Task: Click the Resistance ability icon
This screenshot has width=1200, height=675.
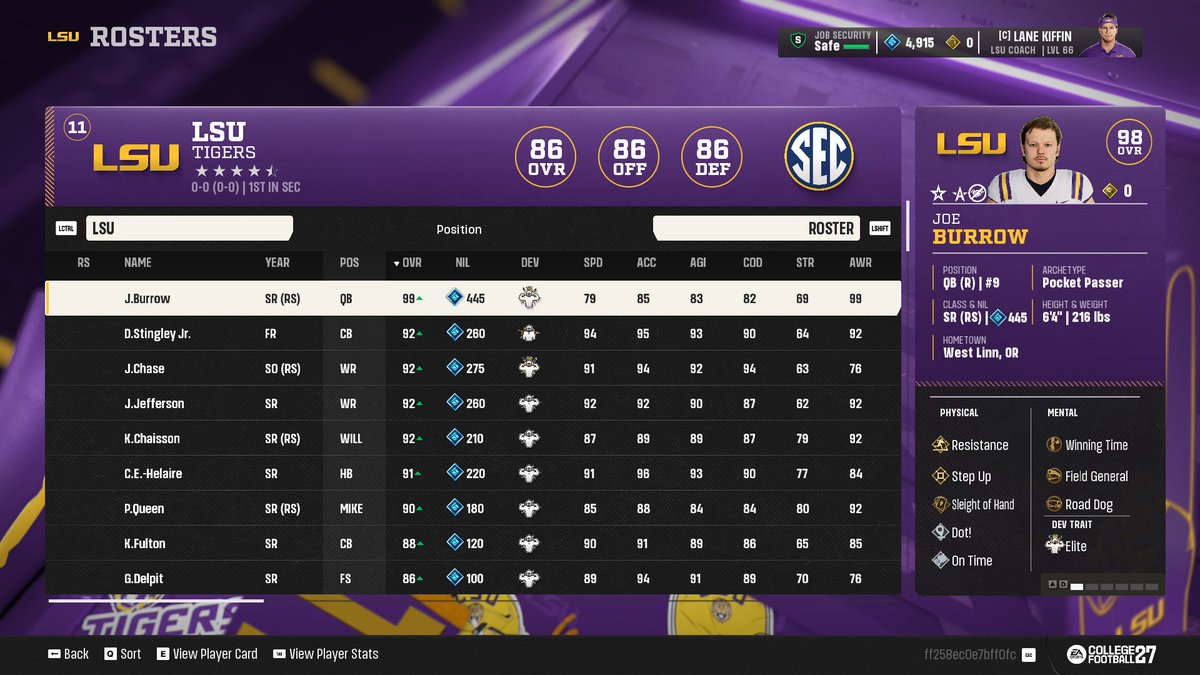Action: click(940, 445)
